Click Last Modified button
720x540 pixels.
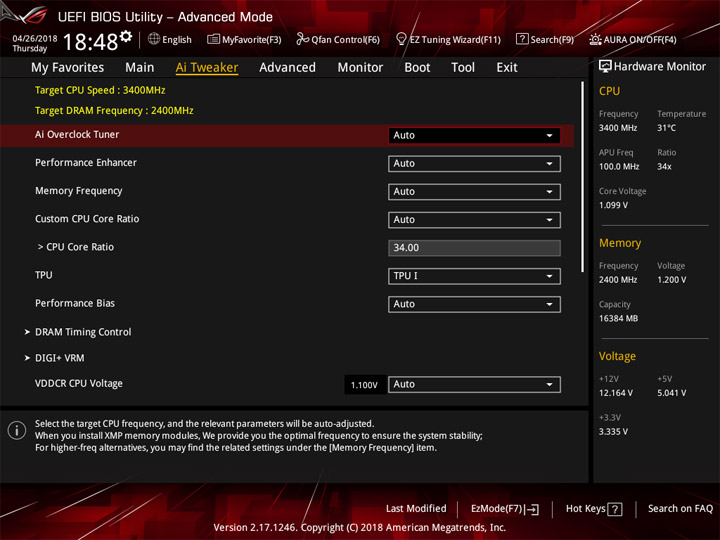pos(416,508)
